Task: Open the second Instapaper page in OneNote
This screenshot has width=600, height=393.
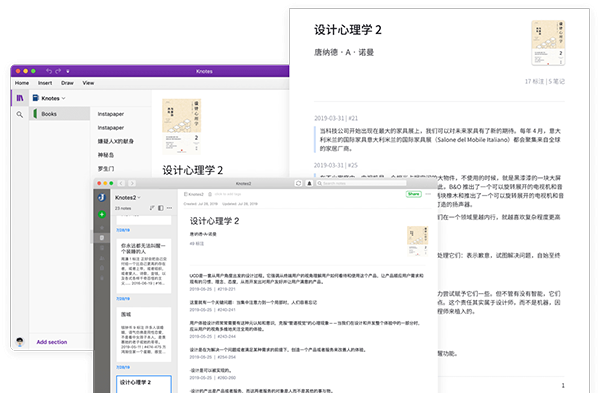Action: pyautogui.click(x=111, y=128)
